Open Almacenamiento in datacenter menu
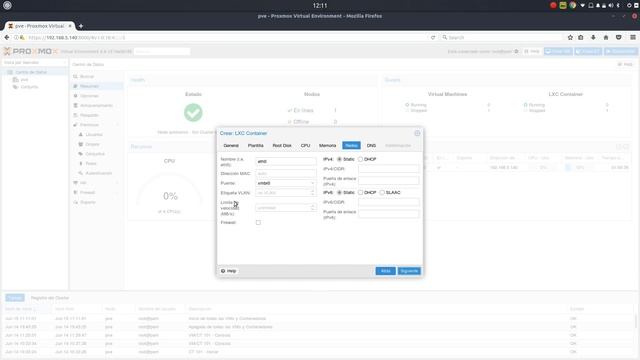The height and width of the screenshot is (360, 640). point(96,105)
